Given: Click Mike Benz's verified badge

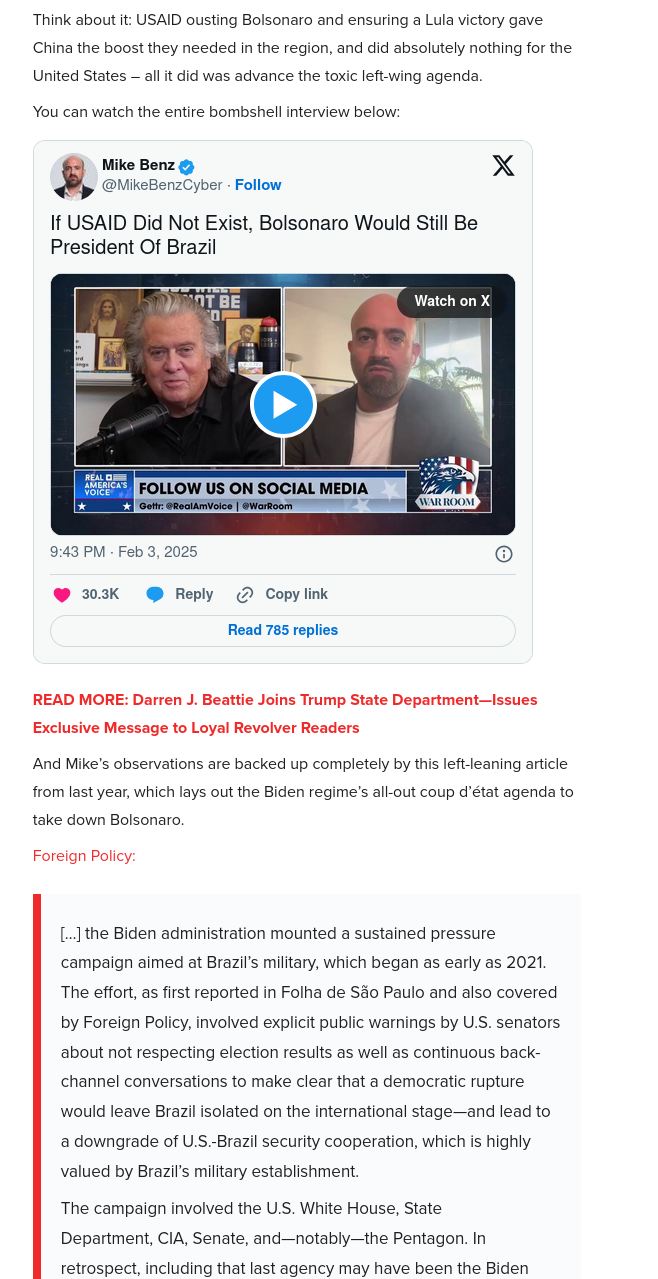Looking at the screenshot, I should 187,166.
